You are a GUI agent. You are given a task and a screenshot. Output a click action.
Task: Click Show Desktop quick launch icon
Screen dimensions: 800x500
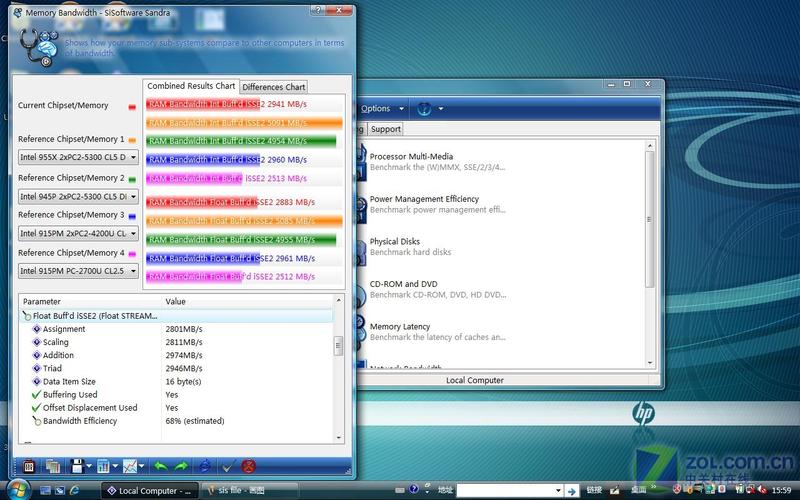coord(45,490)
